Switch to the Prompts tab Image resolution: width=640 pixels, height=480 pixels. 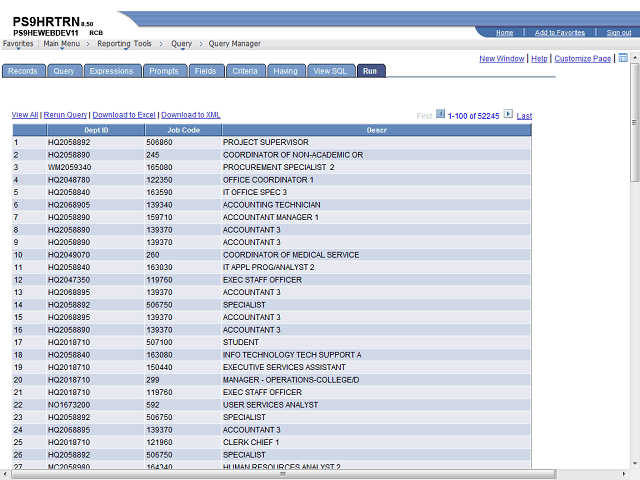pyautogui.click(x=164, y=71)
